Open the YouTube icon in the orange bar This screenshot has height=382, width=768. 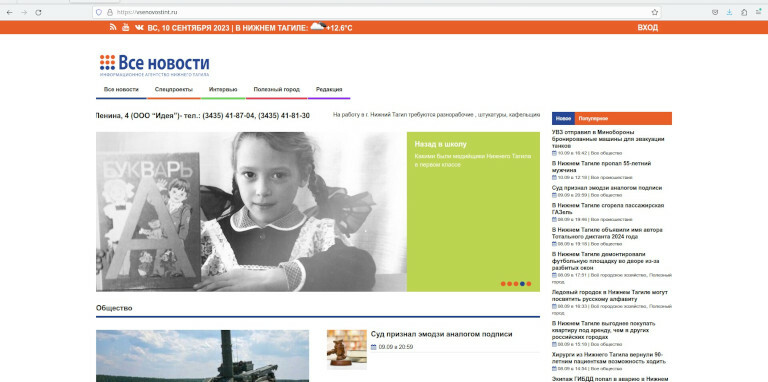coord(125,27)
